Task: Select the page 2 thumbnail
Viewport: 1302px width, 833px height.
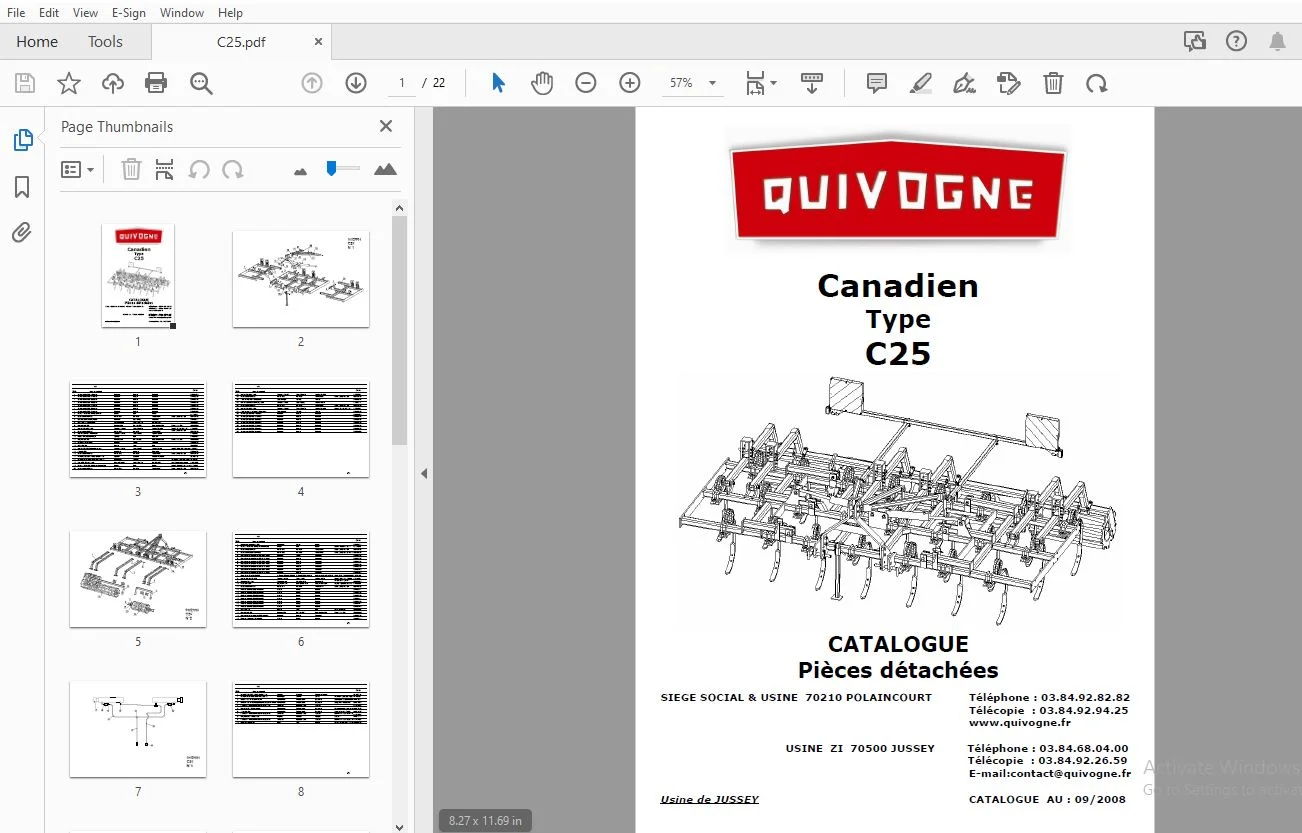Action: click(x=301, y=279)
